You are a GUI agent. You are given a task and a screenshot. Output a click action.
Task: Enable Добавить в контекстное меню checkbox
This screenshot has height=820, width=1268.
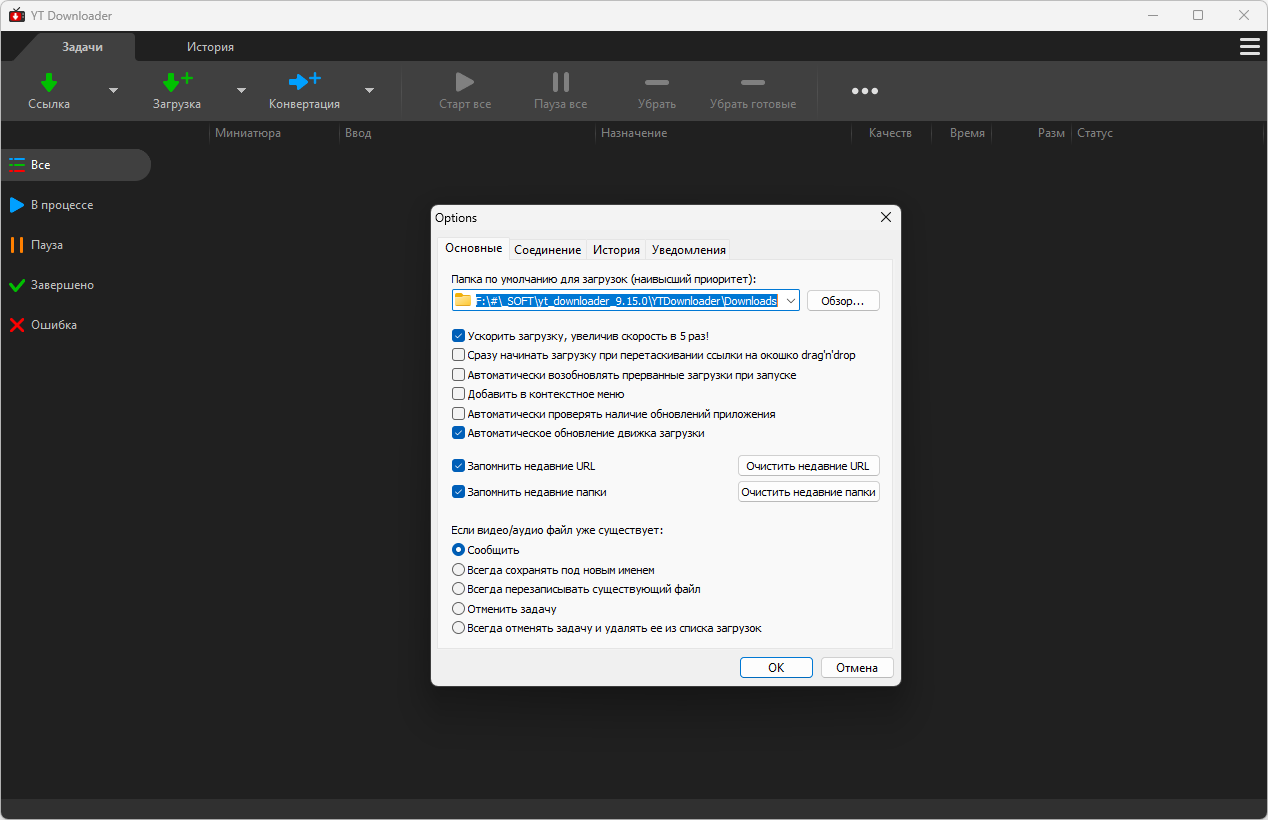[x=459, y=394]
